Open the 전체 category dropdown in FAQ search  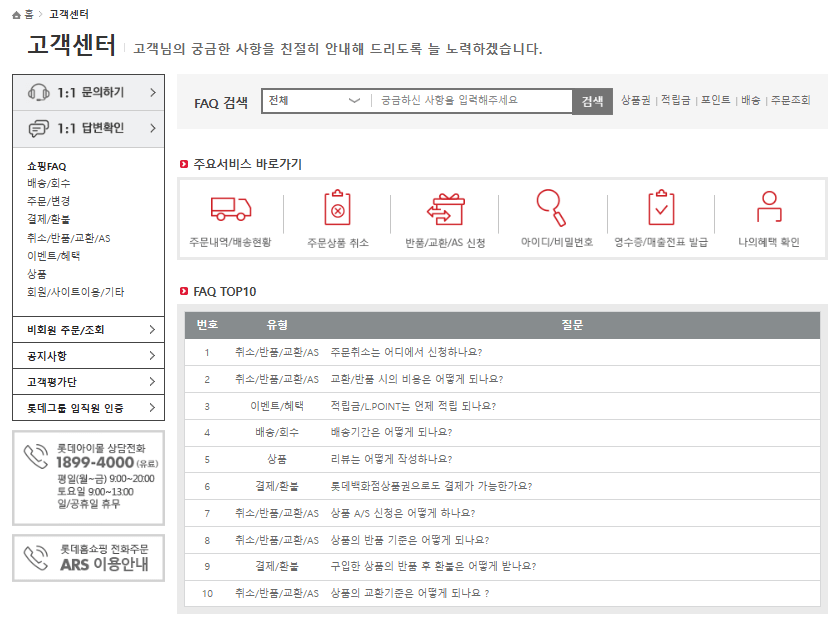coord(315,101)
